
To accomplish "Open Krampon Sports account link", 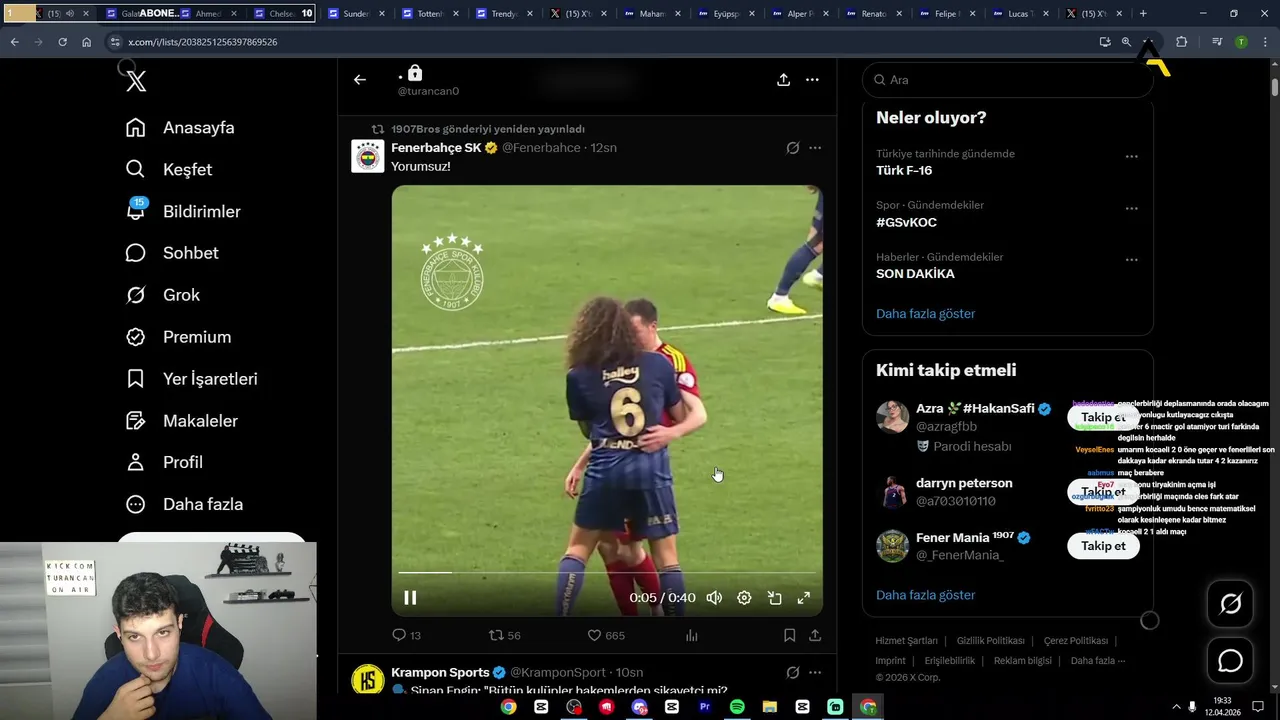I will click(x=440, y=673).
